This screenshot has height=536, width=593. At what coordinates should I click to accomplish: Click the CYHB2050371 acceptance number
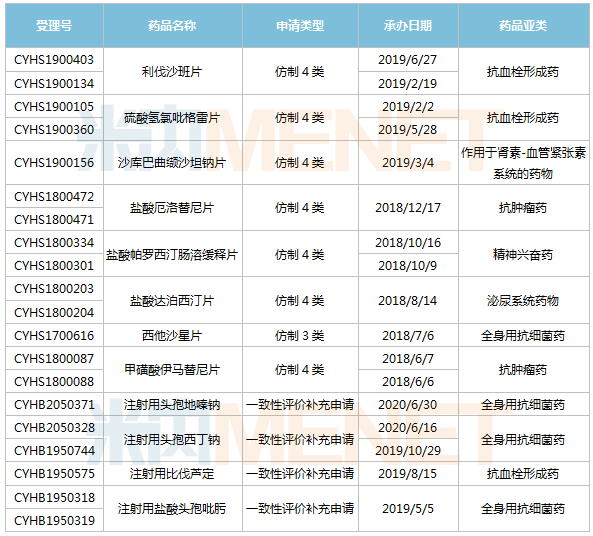(x=54, y=404)
